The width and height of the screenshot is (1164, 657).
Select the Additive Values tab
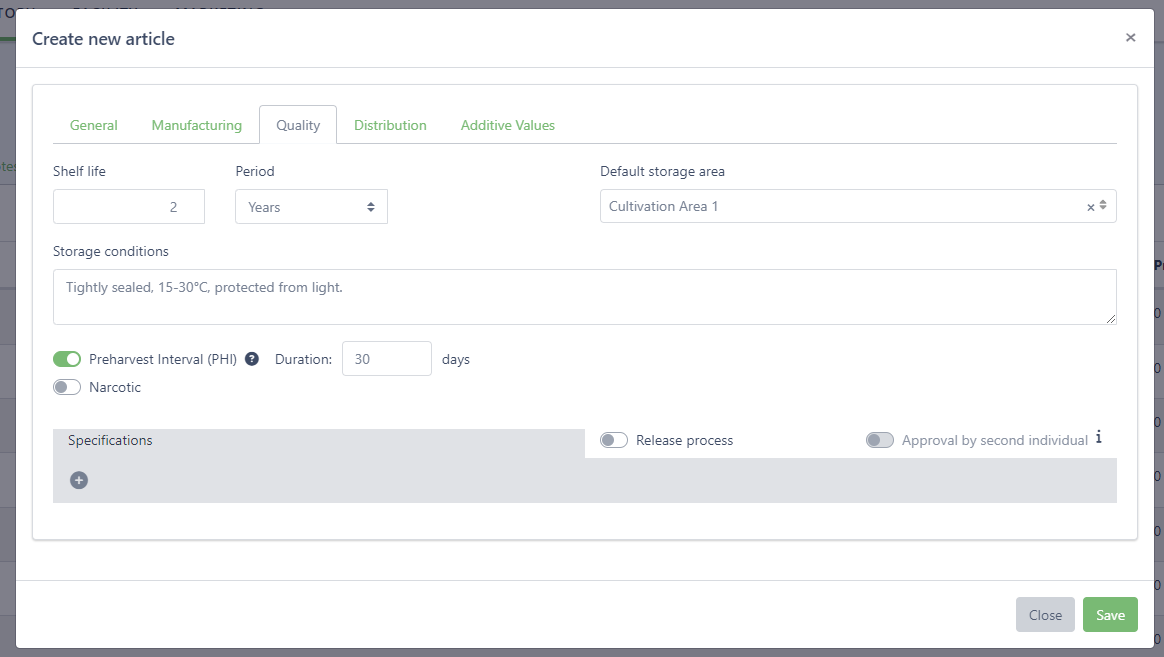click(x=507, y=125)
